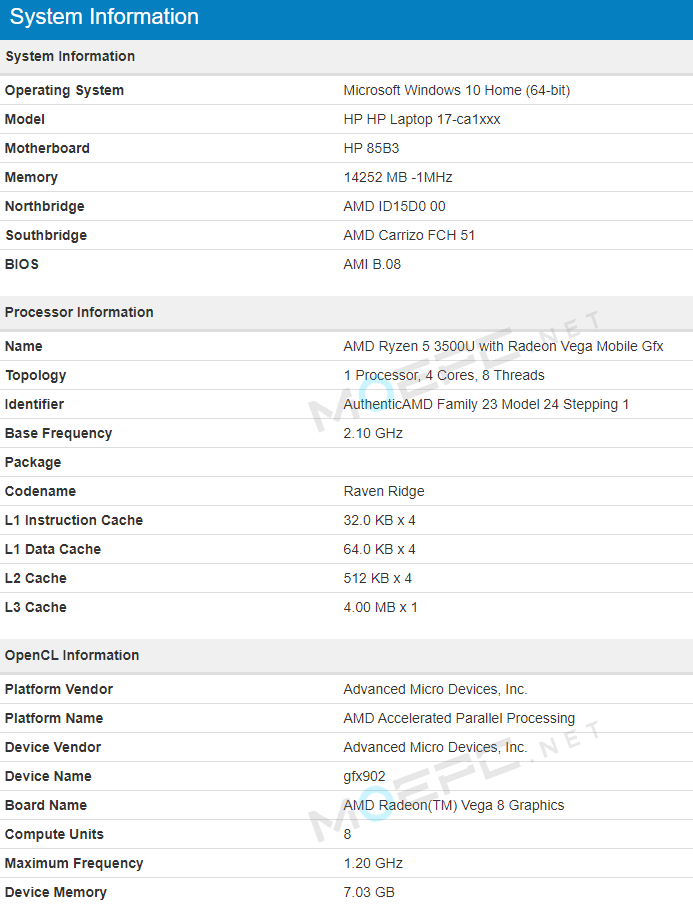Screen dimensions: 693x919
Task: Select '4.00 MB x 1' cache value
Action: (381, 607)
